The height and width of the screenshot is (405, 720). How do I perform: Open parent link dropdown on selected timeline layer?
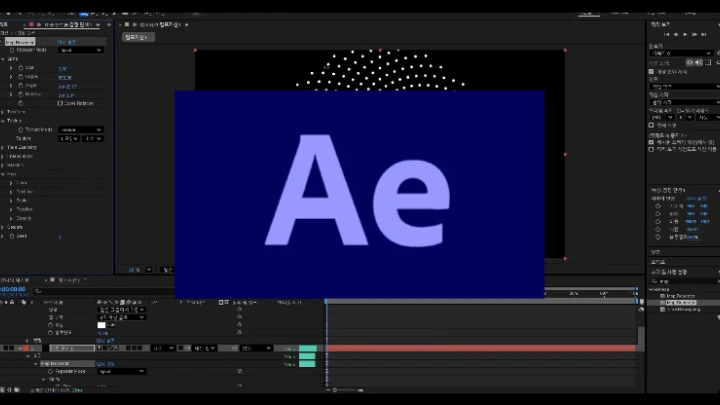tap(256, 348)
